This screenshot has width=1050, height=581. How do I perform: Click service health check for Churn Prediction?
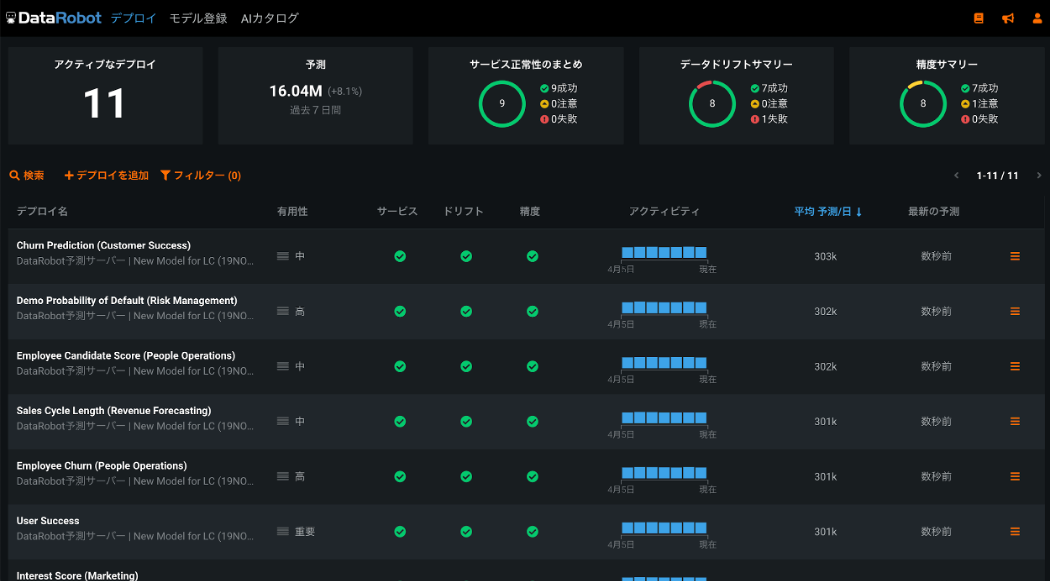400,256
